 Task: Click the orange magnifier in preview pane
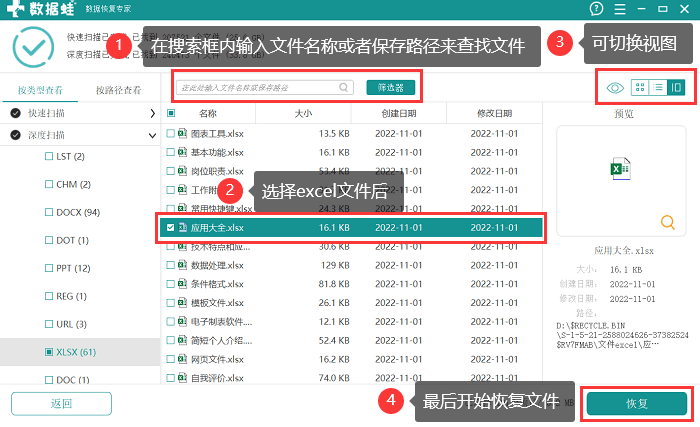[x=668, y=222]
